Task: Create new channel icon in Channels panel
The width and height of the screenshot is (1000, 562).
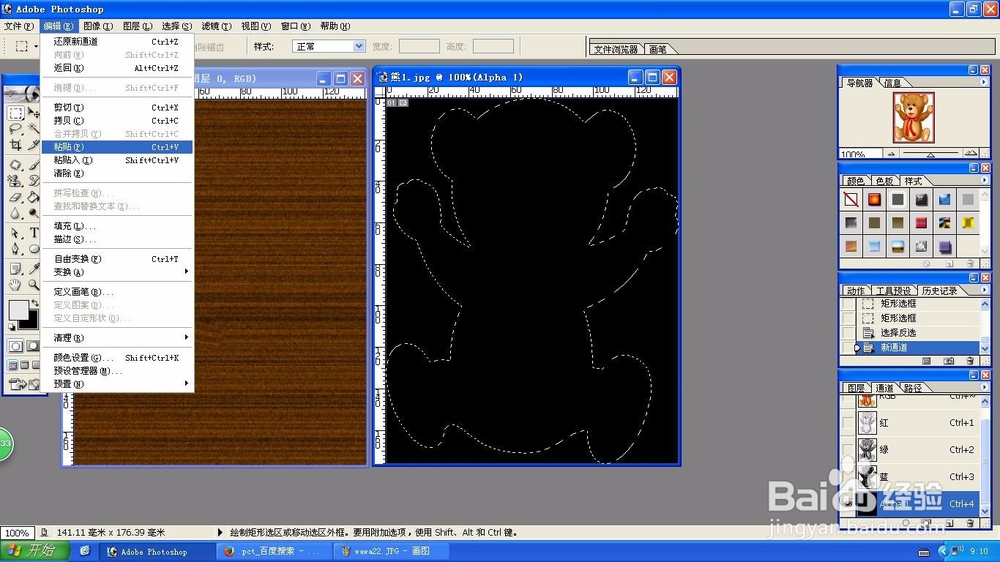Action: click(950, 522)
